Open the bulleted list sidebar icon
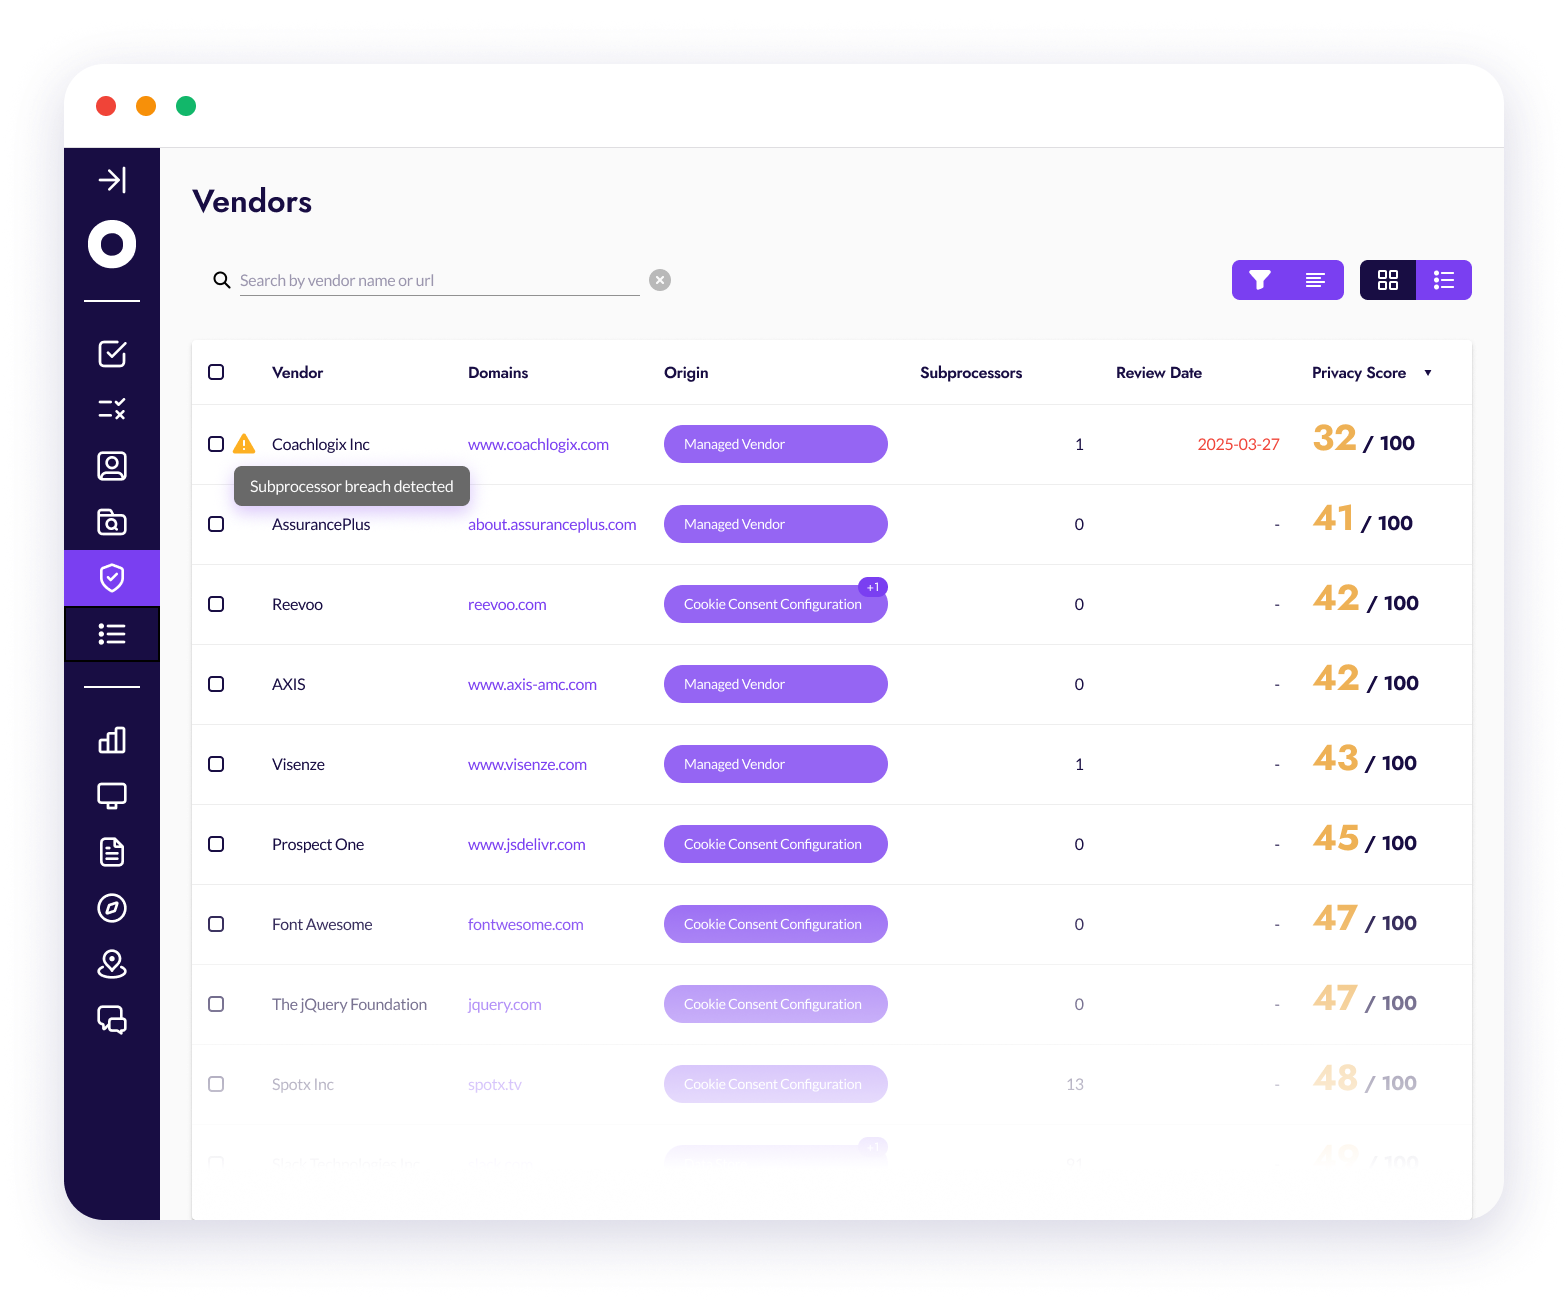Viewport: 1568px width, 1300px height. pyautogui.click(x=112, y=634)
